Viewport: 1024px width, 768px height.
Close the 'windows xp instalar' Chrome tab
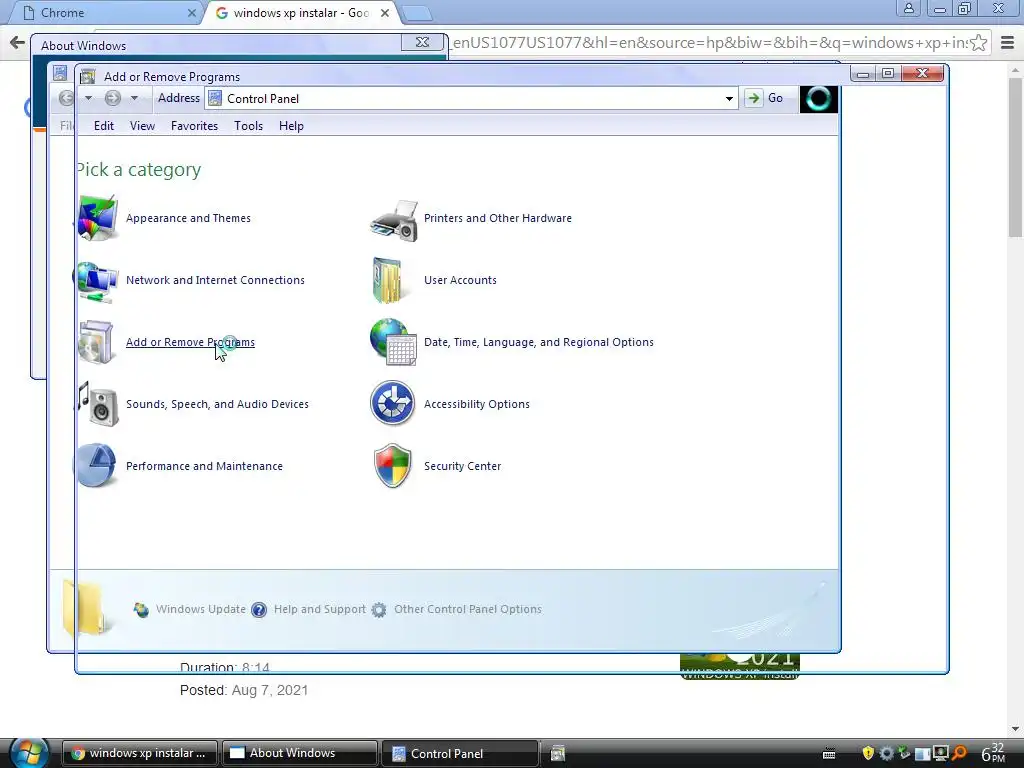coord(385,13)
